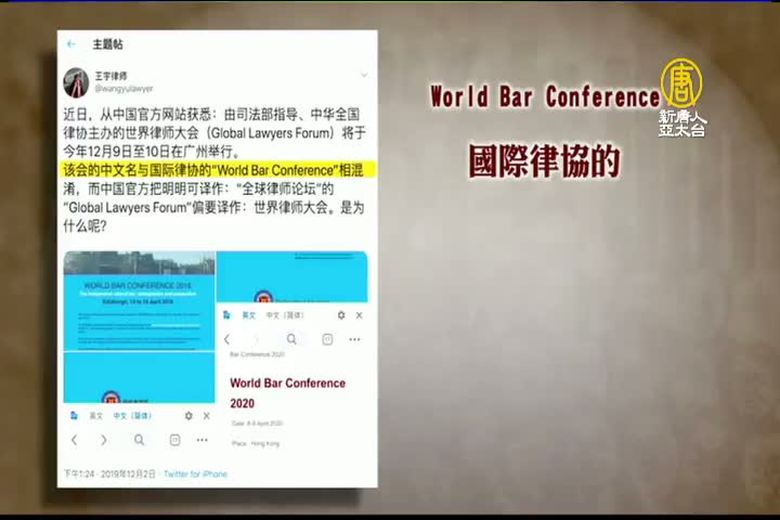Open the 王宇律师 display name
Screen dimensions: 780x520
(111, 76)
